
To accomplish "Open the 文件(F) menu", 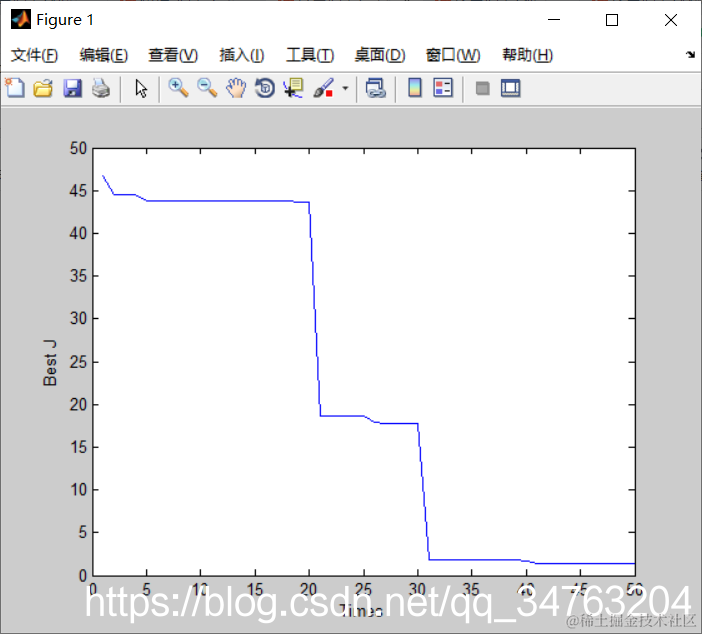I will pyautogui.click(x=34, y=55).
